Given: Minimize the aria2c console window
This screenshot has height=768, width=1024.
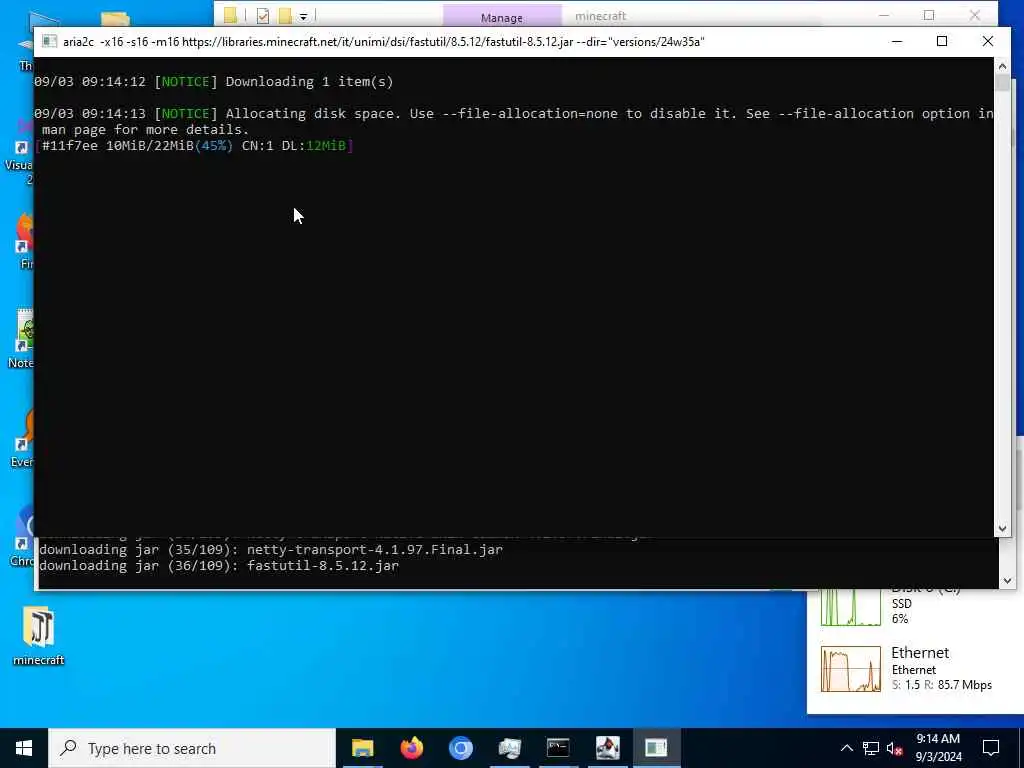Looking at the screenshot, I should 897,41.
